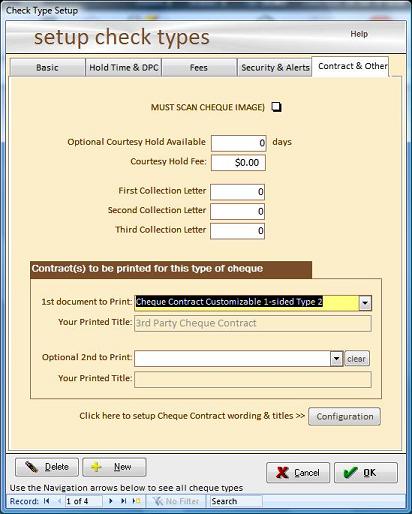This screenshot has width=412, height=514.
Task: Open Optional 2nd to Print dropdown
Action: (x=337, y=359)
